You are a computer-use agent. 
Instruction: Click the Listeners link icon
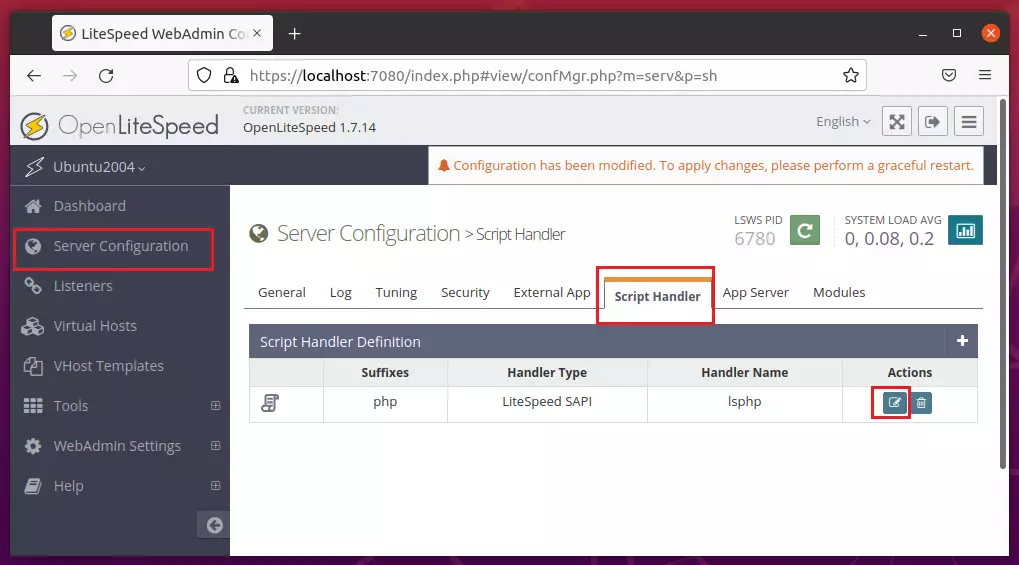32,285
